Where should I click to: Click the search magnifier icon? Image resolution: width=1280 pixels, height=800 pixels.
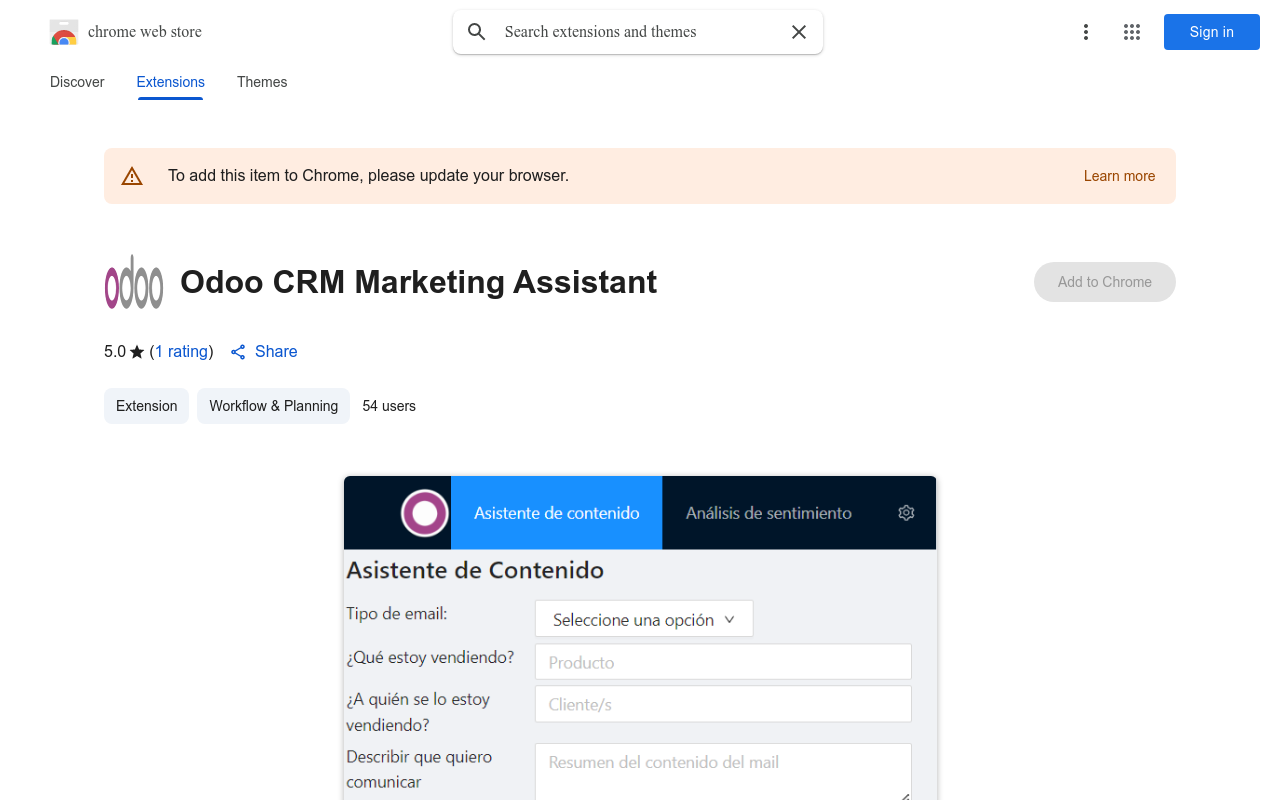[477, 32]
